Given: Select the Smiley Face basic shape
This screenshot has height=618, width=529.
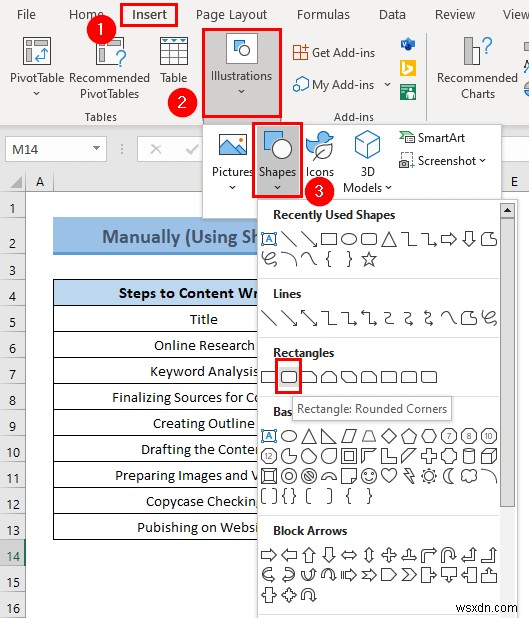Looking at the screenshot, I should [x=369, y=476].
